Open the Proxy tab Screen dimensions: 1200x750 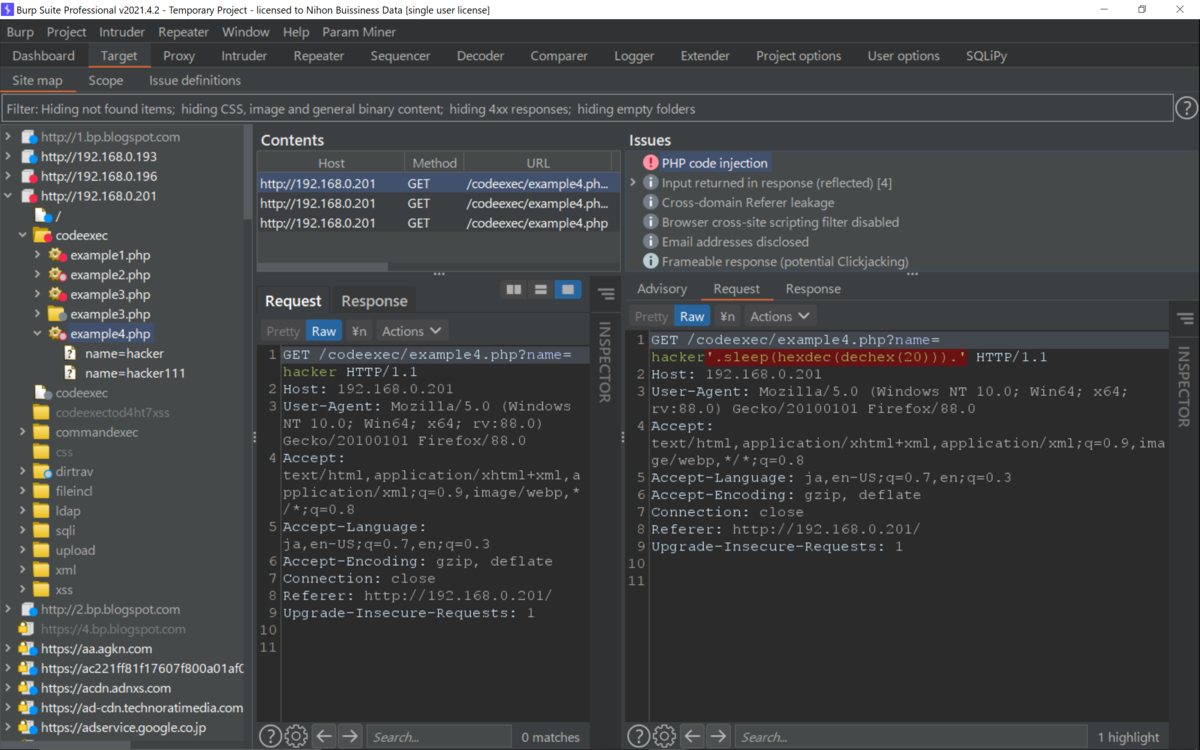point(179,56)
